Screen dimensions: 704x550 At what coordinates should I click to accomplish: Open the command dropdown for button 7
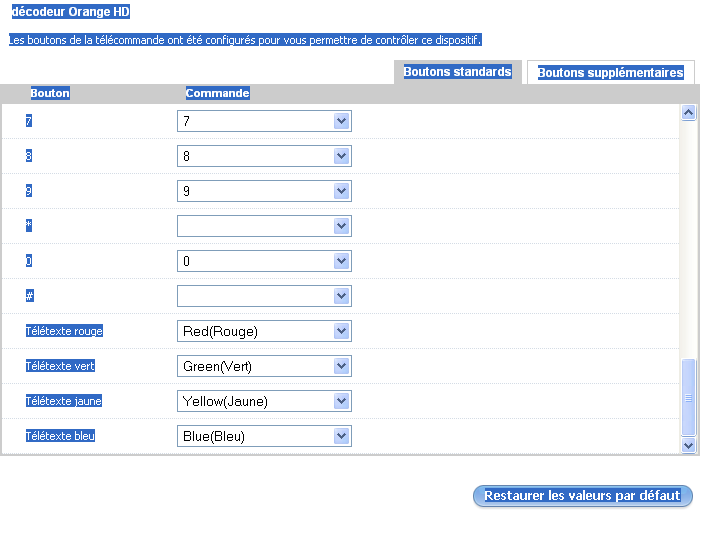tap(264, 121)
